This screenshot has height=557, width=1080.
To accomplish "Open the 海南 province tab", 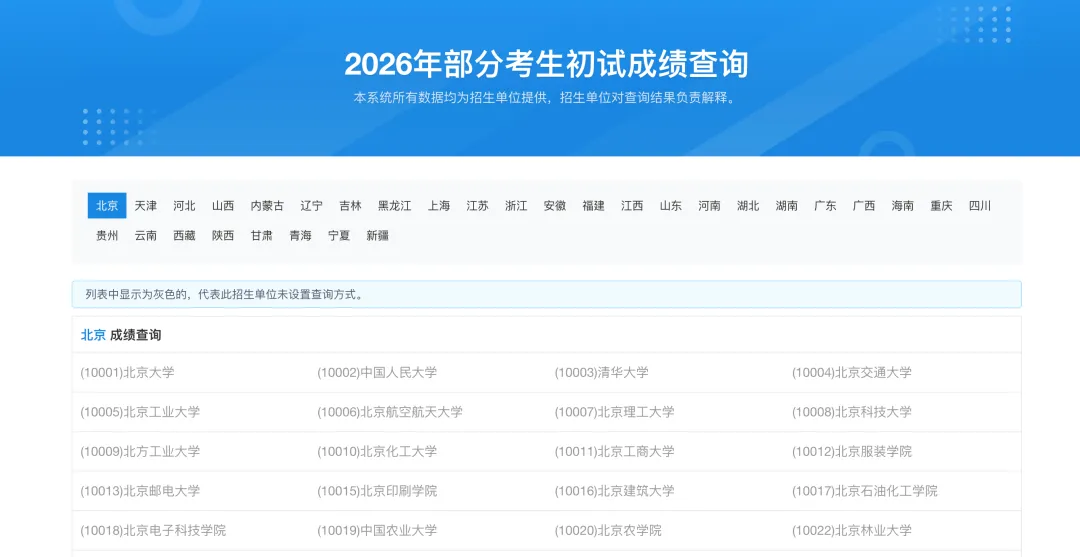I will (902, 205).
